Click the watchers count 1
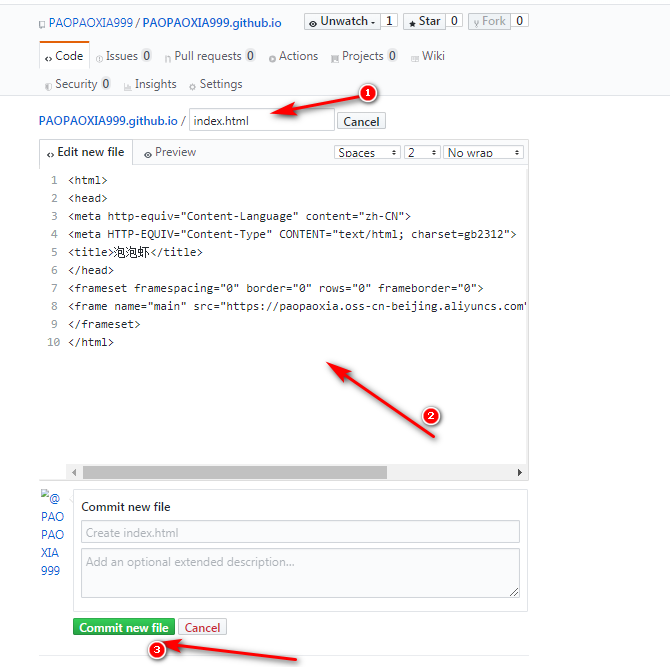Screen dimensions: 670x667 click(x=389, y=21)
